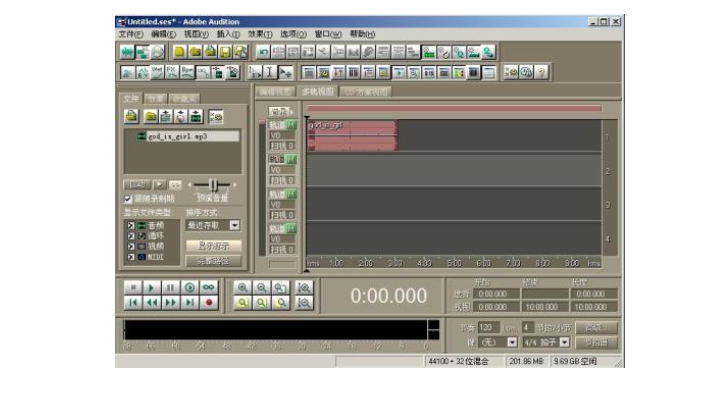Toggle the green button on track 1 header
The width and height of the screenshot is (727, 393).
[x=291, y=125]
